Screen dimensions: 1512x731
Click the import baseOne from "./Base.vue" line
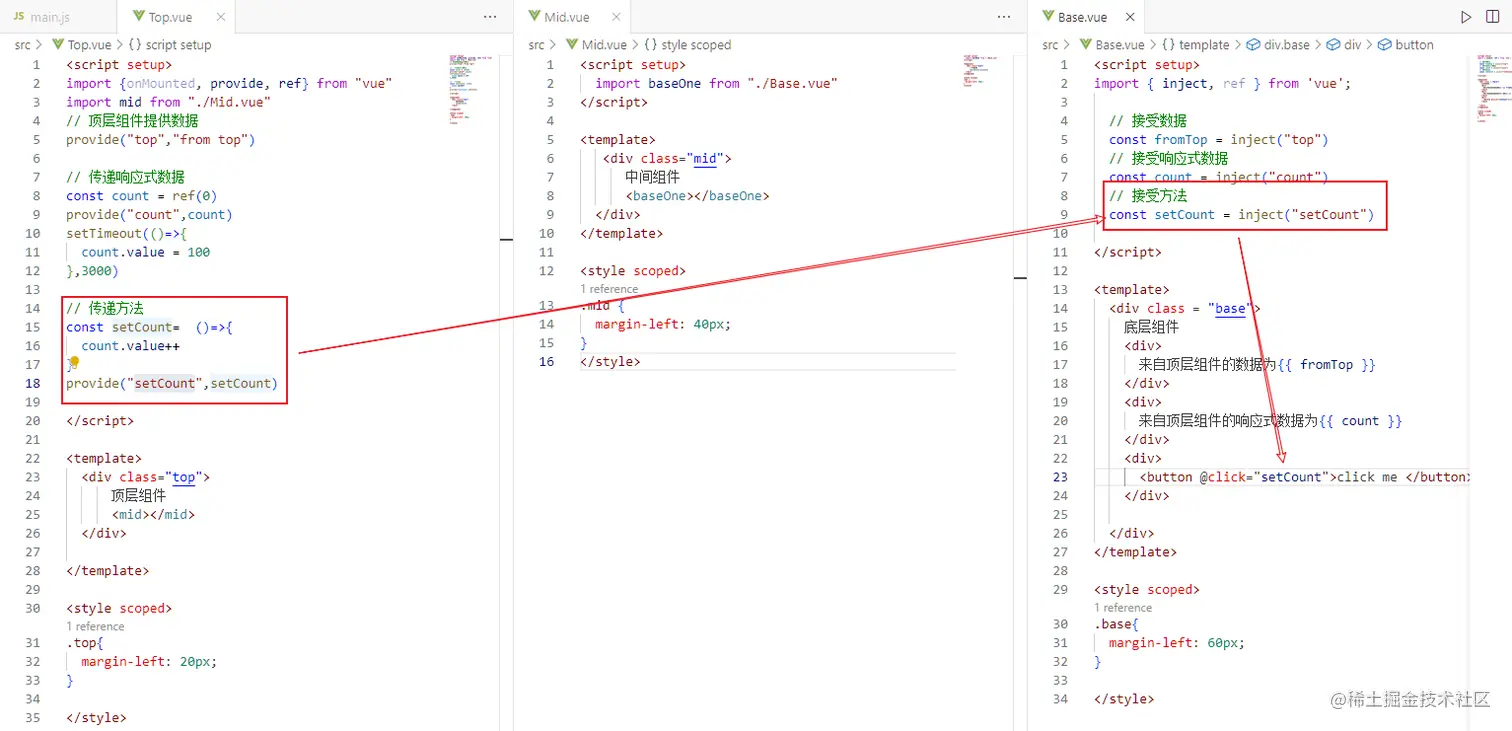coord(716,83)
